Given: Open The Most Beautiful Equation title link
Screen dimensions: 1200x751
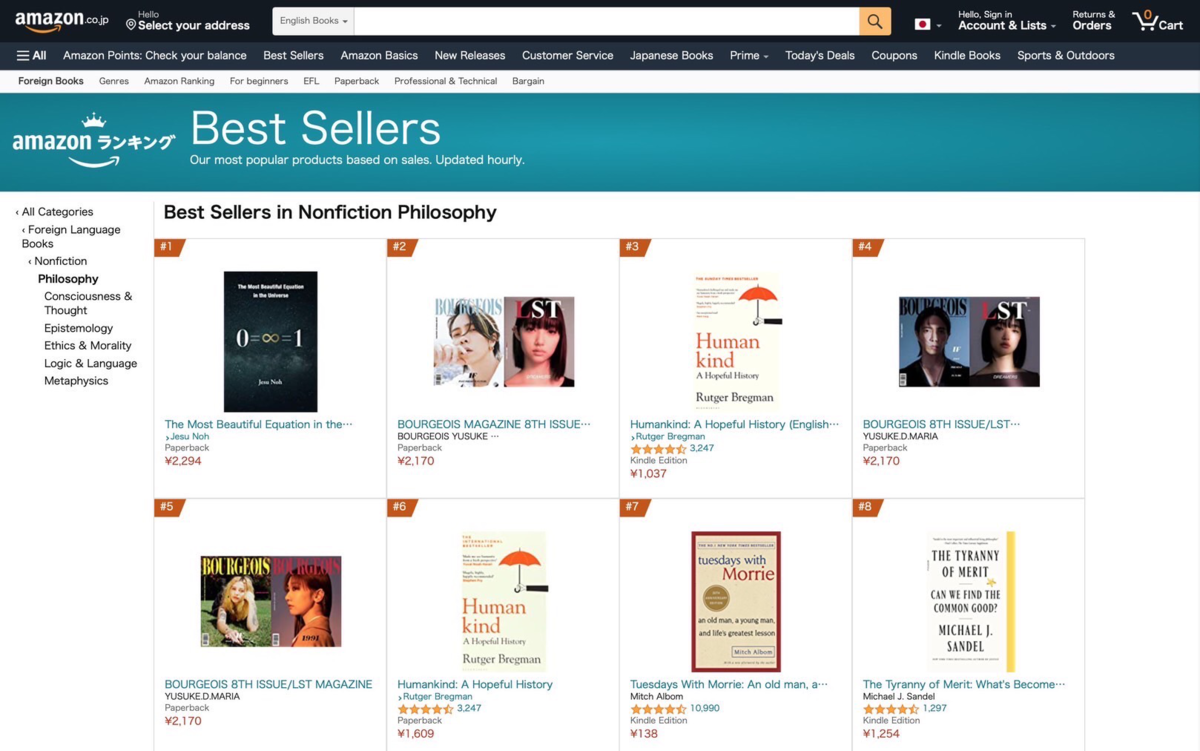Looking at the screenshot, I should 259,424.
